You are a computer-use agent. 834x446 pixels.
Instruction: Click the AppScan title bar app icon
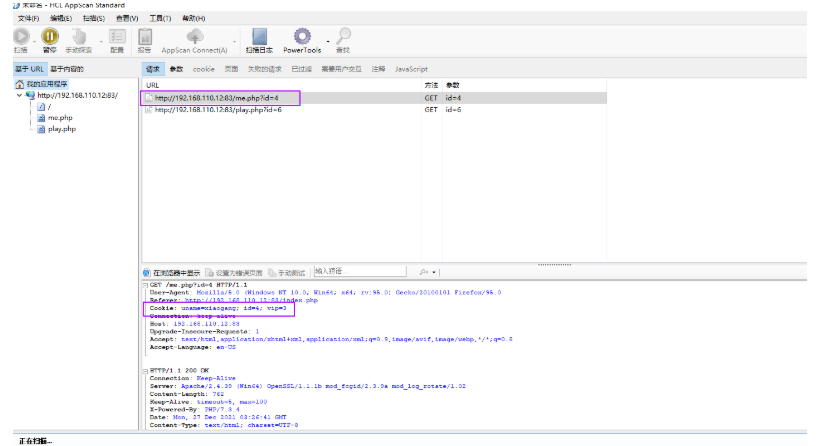point(16,5)
